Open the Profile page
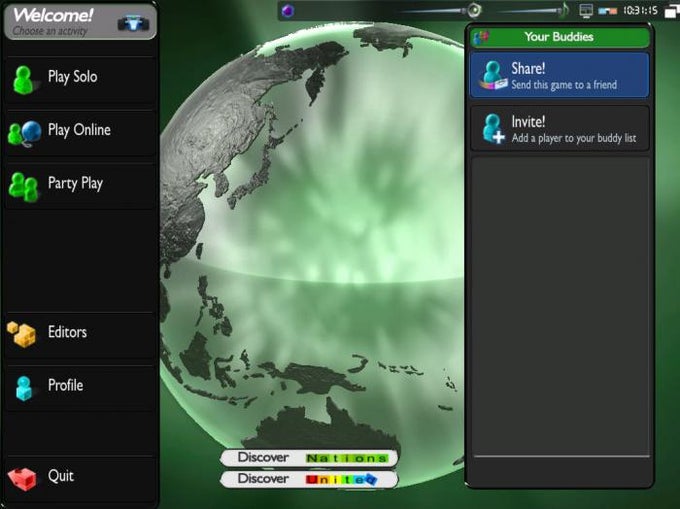This screenshot has width=680, height=509. pyautogui.click(x=80, y=388)
